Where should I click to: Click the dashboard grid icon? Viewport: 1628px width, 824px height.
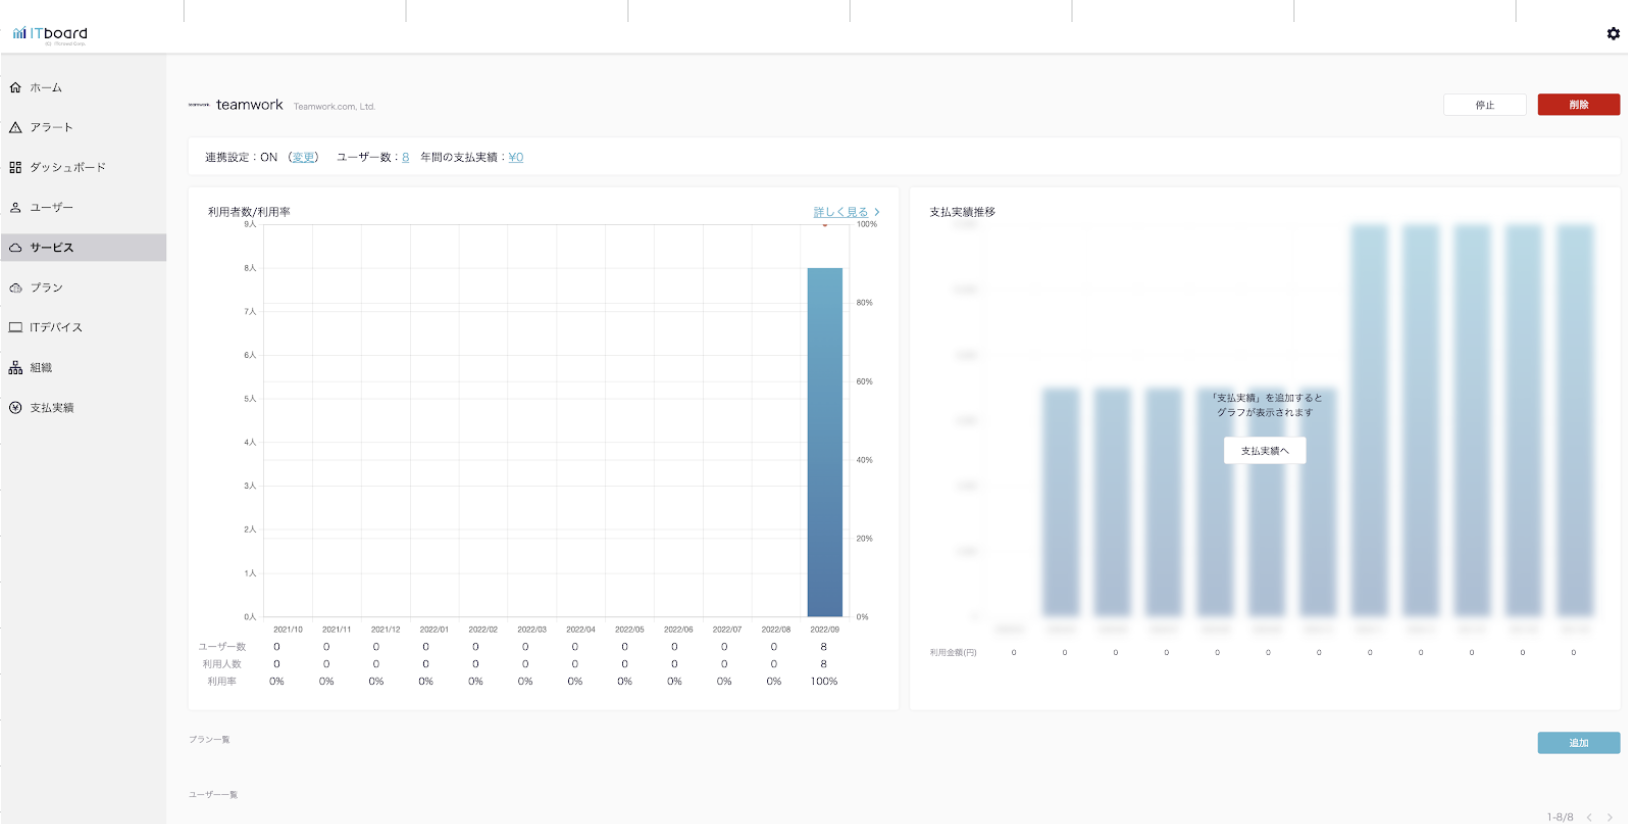point(15,168)
